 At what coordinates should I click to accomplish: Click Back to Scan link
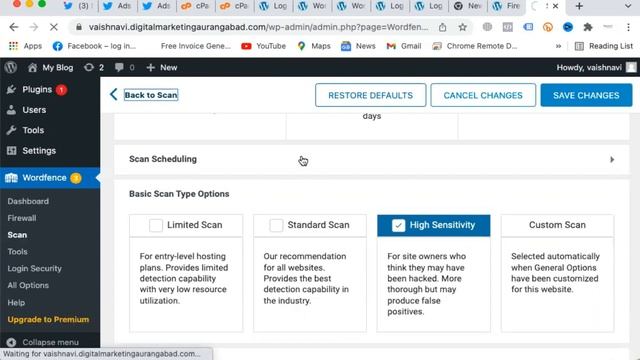click(x=151, y=95)
